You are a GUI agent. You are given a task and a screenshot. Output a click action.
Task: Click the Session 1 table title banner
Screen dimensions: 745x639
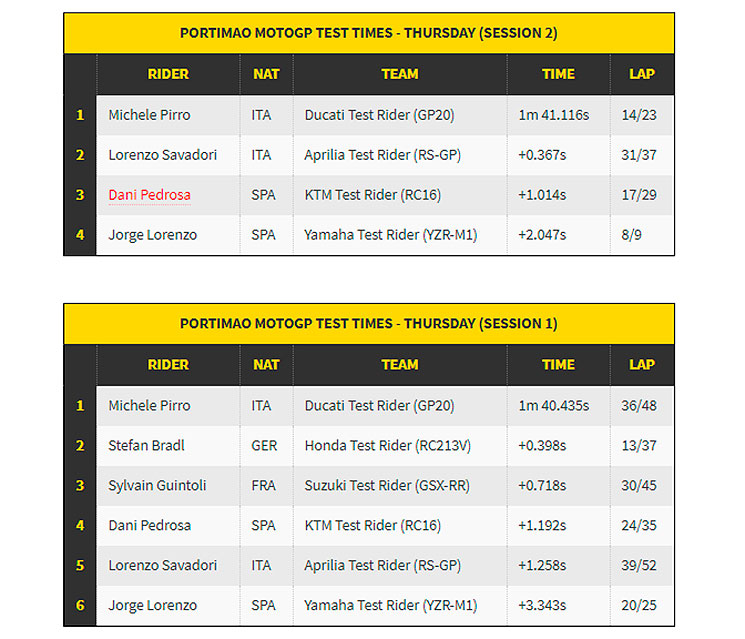[x=369, y=324]
